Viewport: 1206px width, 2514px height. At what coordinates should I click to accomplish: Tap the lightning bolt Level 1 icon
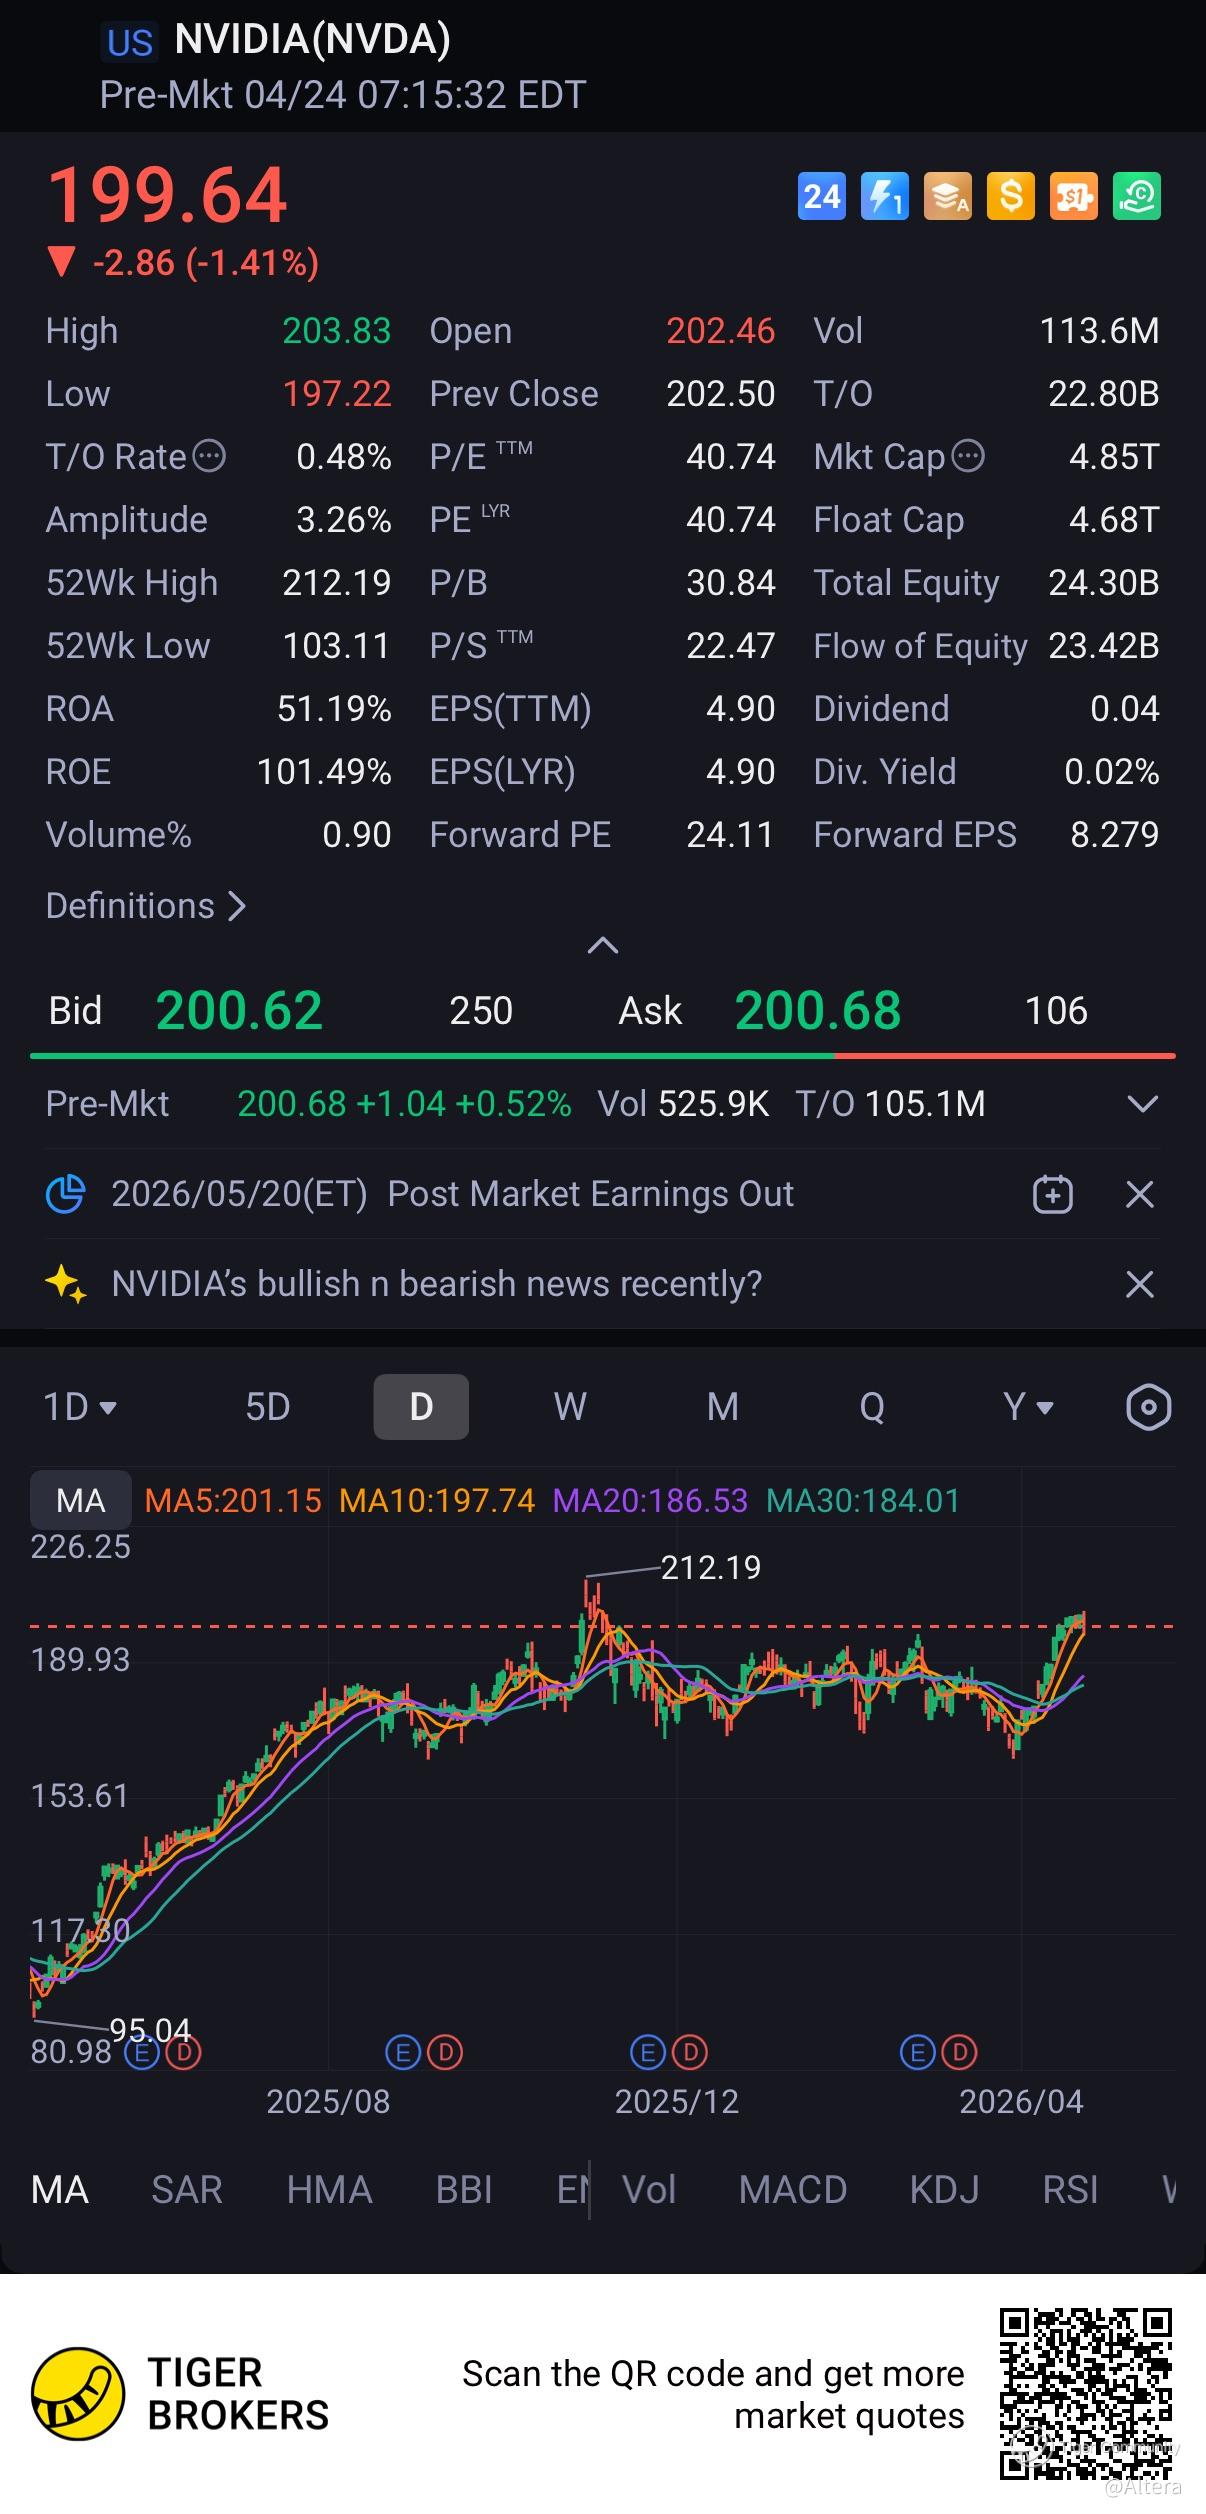click(x=884, y=196)
